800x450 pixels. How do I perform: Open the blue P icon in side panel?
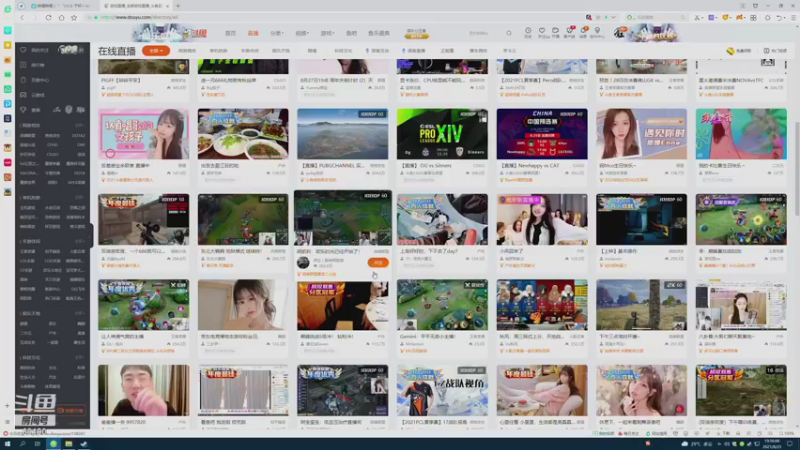[8, 104]
